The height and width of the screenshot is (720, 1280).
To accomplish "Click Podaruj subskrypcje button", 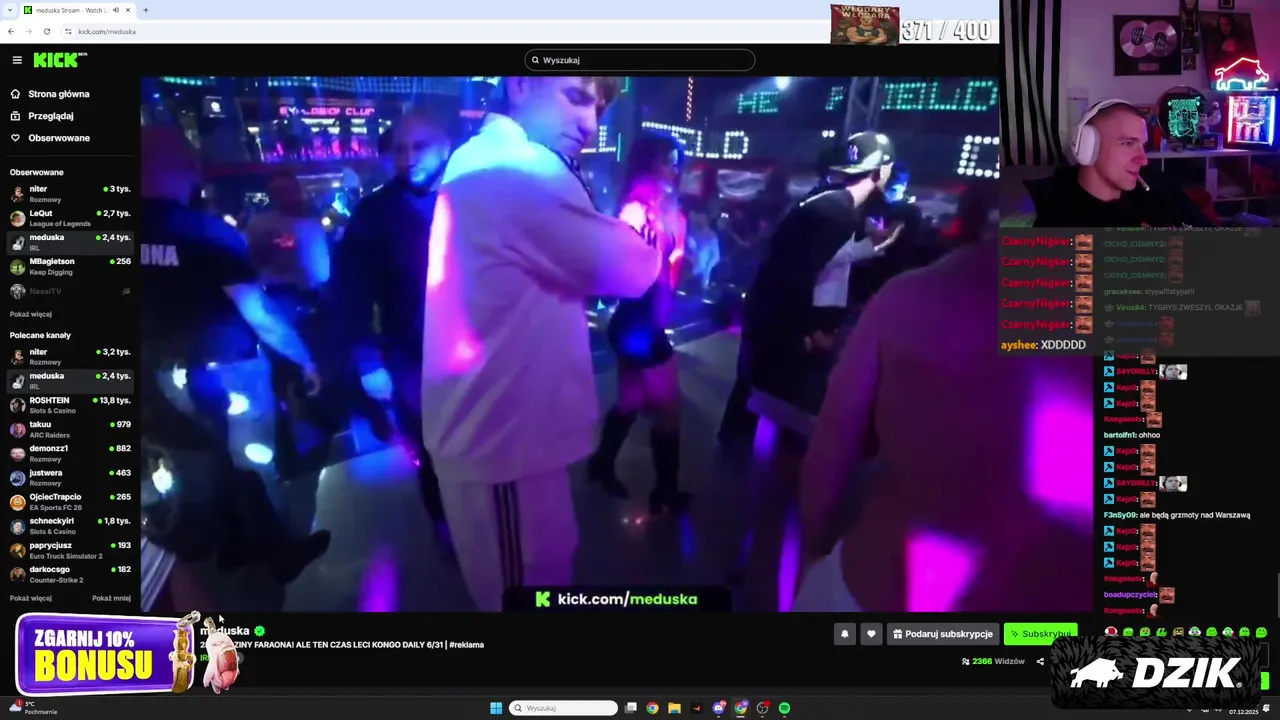I will [943, 634].
